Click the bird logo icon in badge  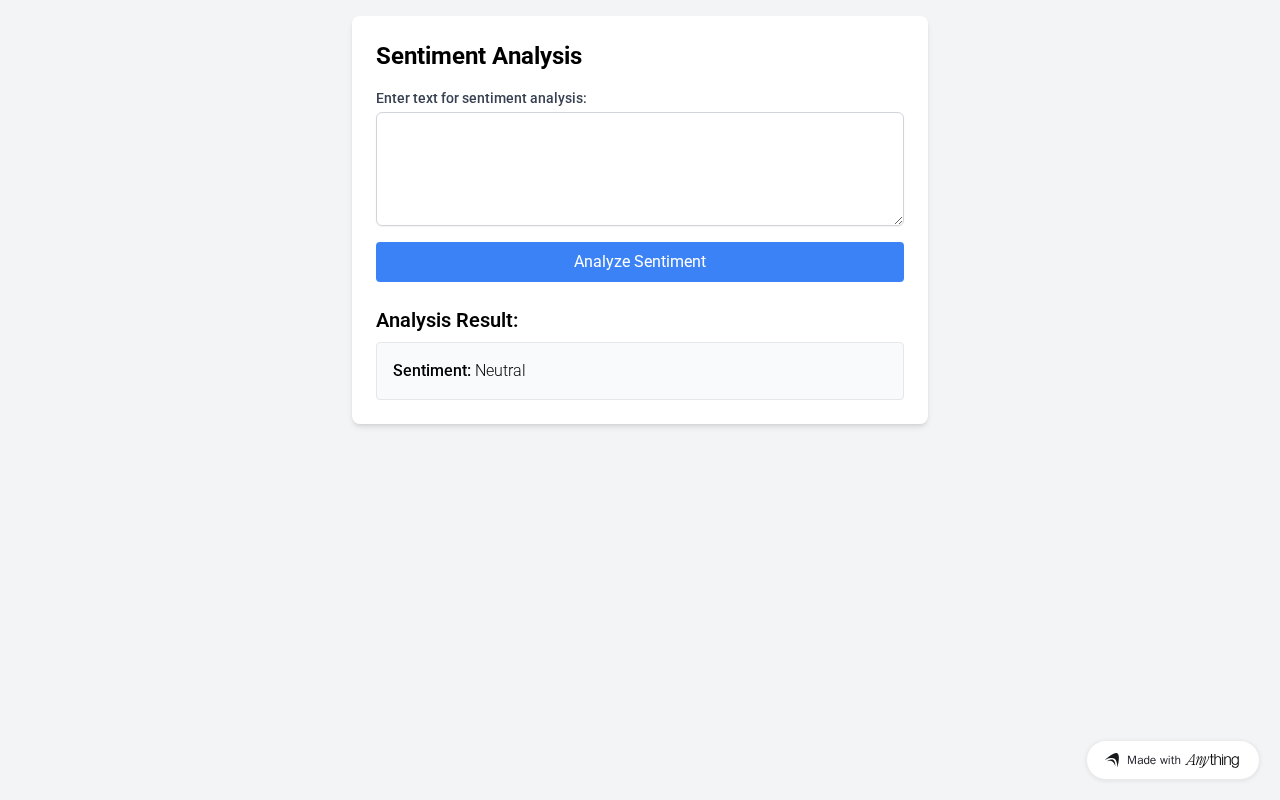(x=1112, y=760)
